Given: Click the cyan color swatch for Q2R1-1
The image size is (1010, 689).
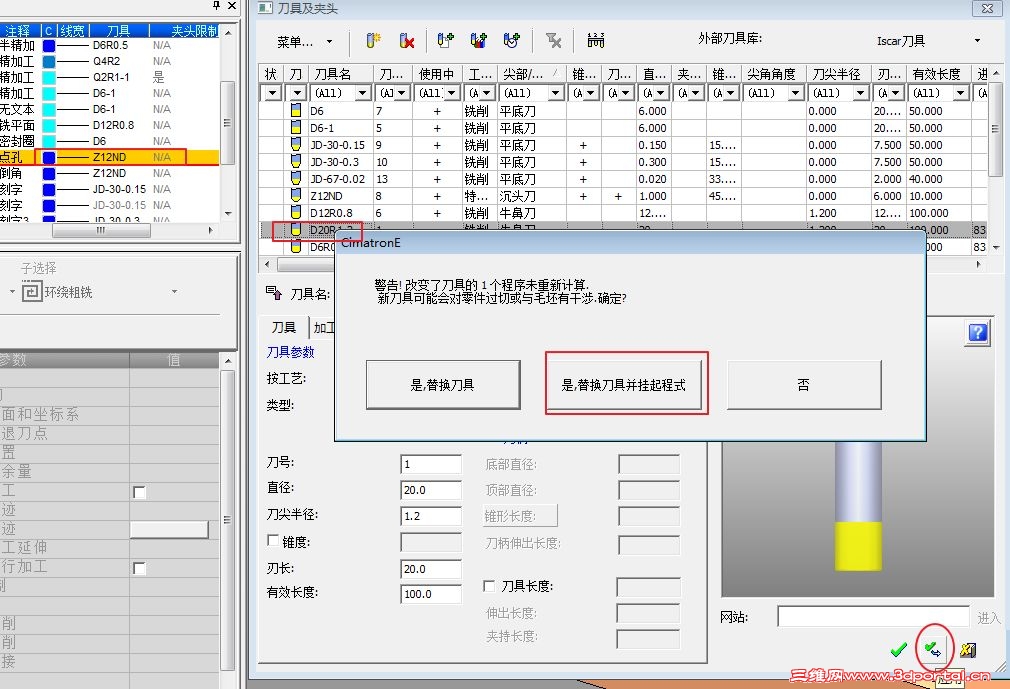Looking at the screenshot, I should 49,77.
